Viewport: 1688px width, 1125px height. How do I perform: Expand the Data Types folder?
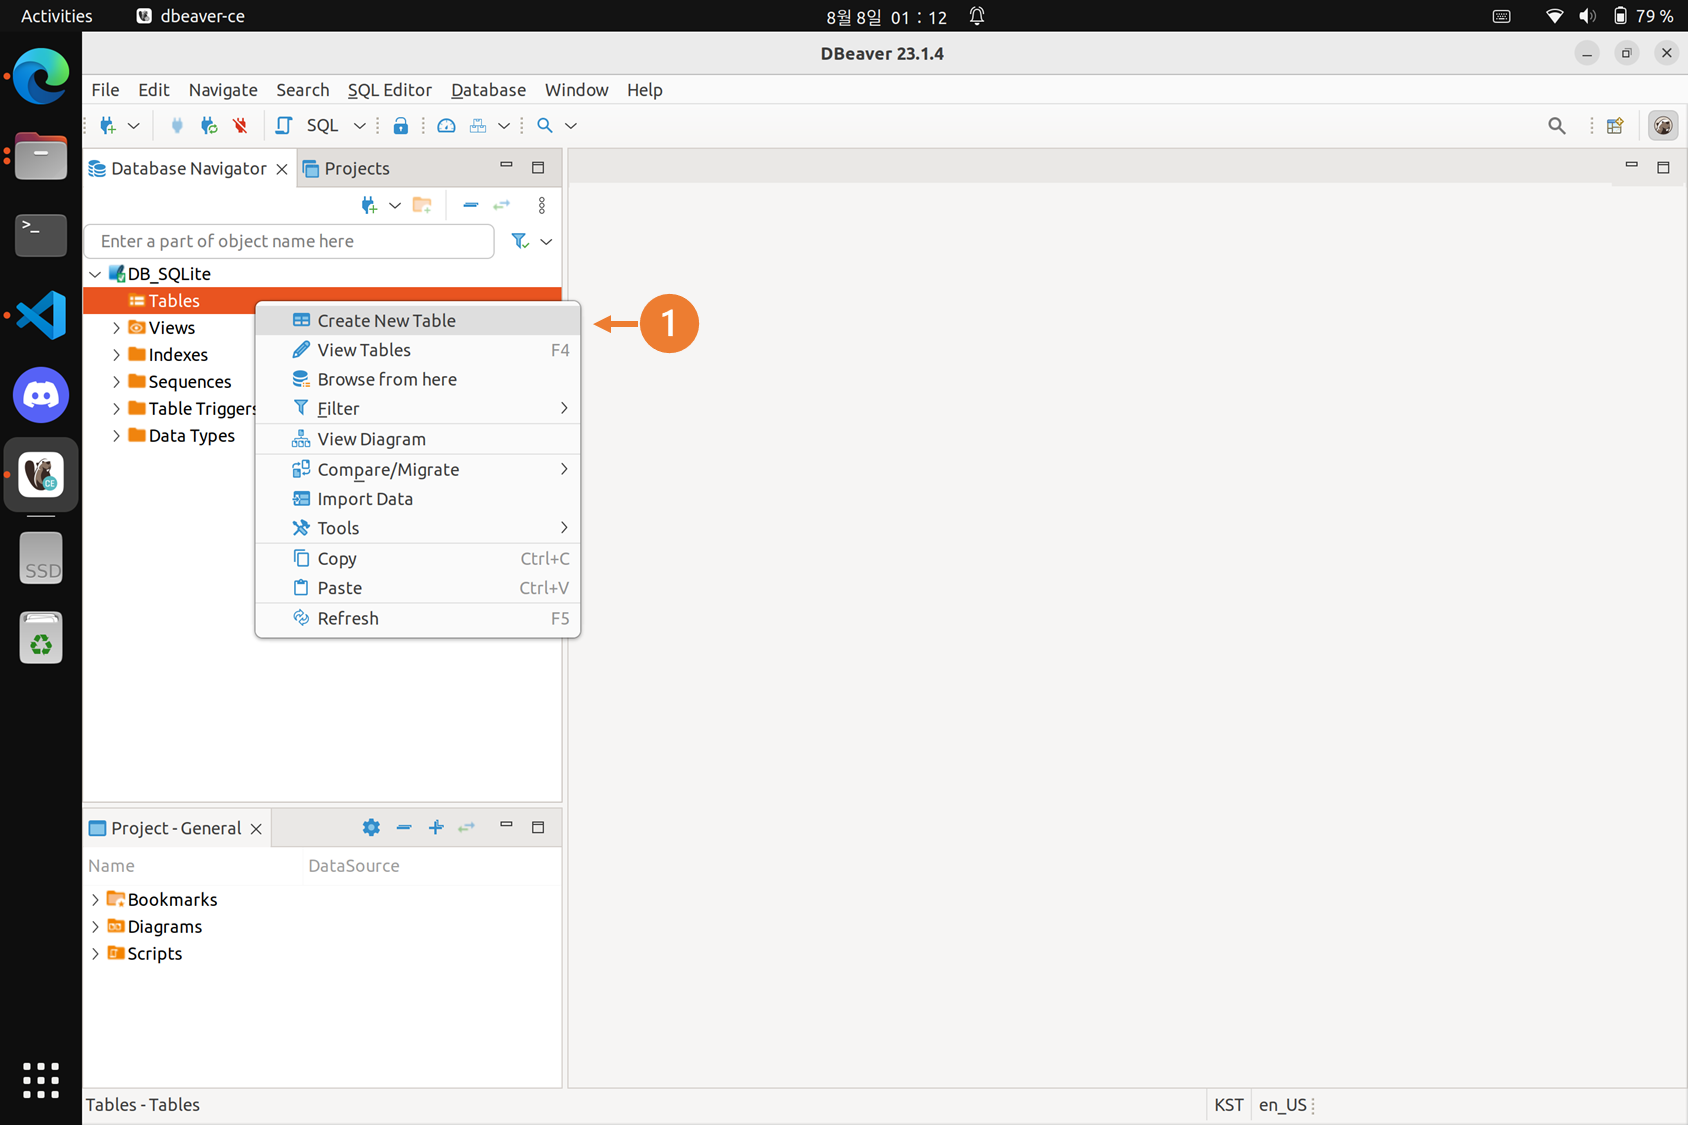pyautogui.click(x=116, y=436)
